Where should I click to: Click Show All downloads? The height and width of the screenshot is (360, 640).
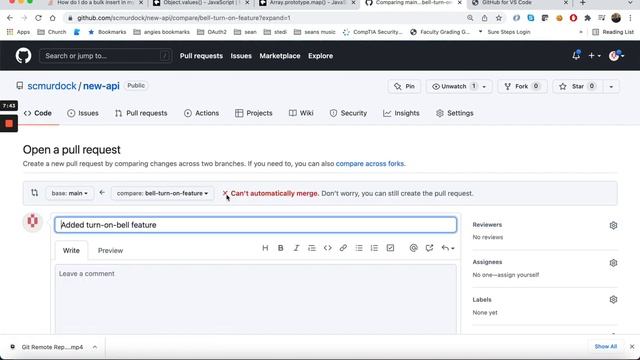pos(606,347)
